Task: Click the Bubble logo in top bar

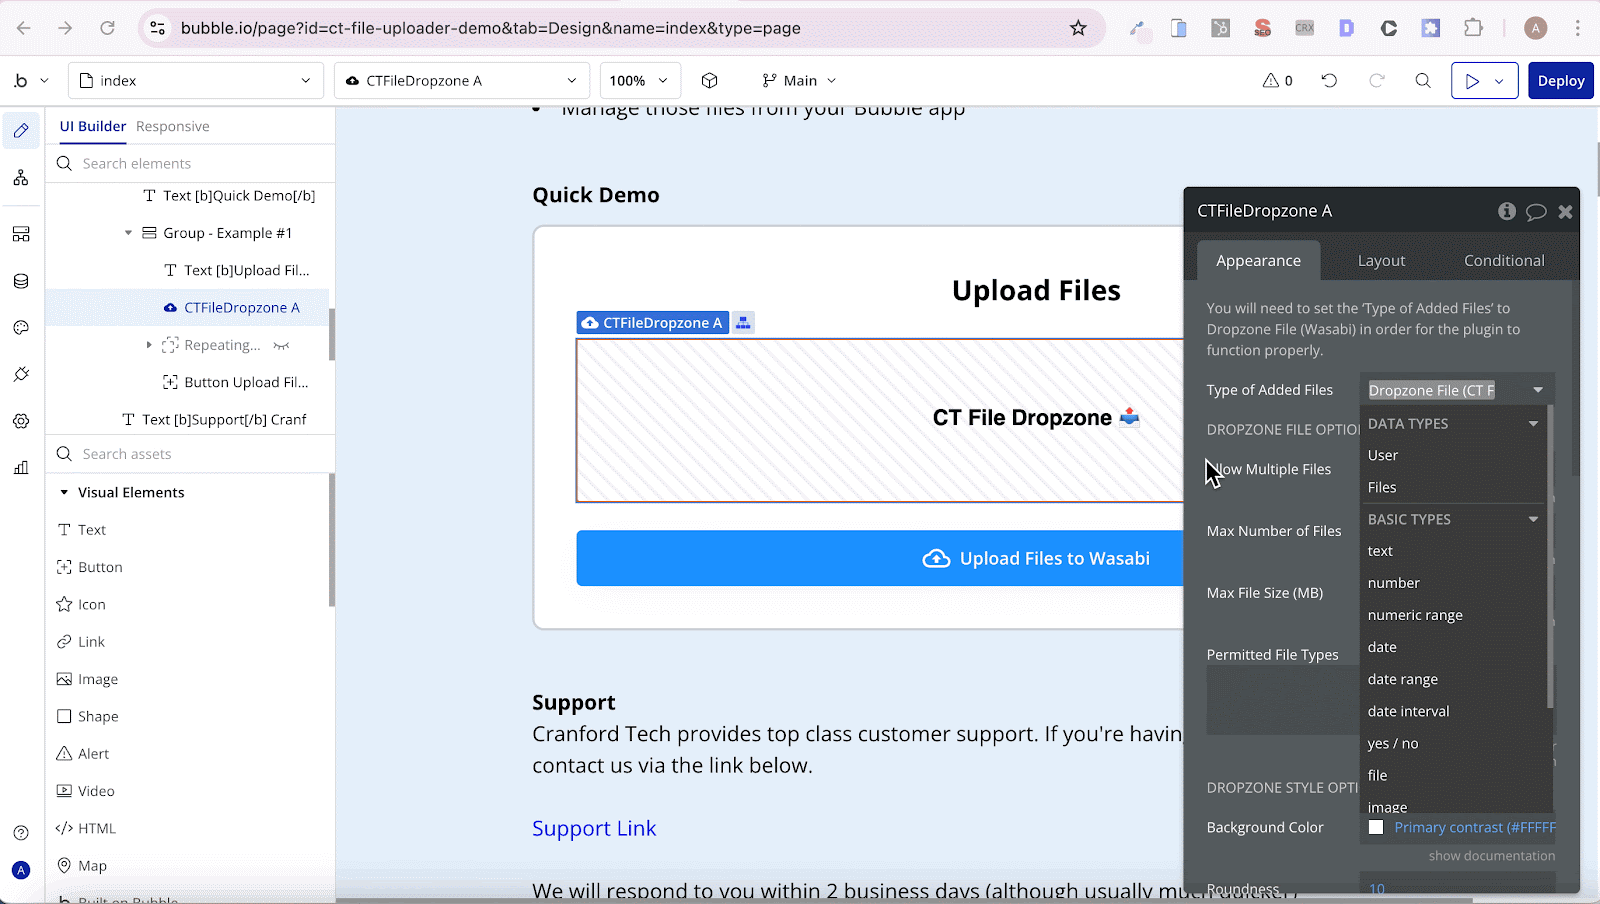Action: click(21, 81)
